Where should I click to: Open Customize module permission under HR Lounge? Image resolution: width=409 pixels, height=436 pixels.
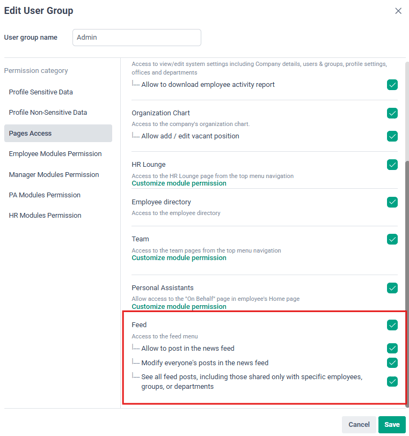(179, 183)
